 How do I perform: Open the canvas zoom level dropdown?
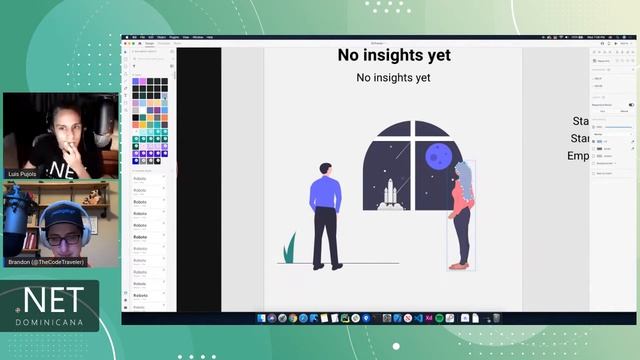click(x=625, y=43)
